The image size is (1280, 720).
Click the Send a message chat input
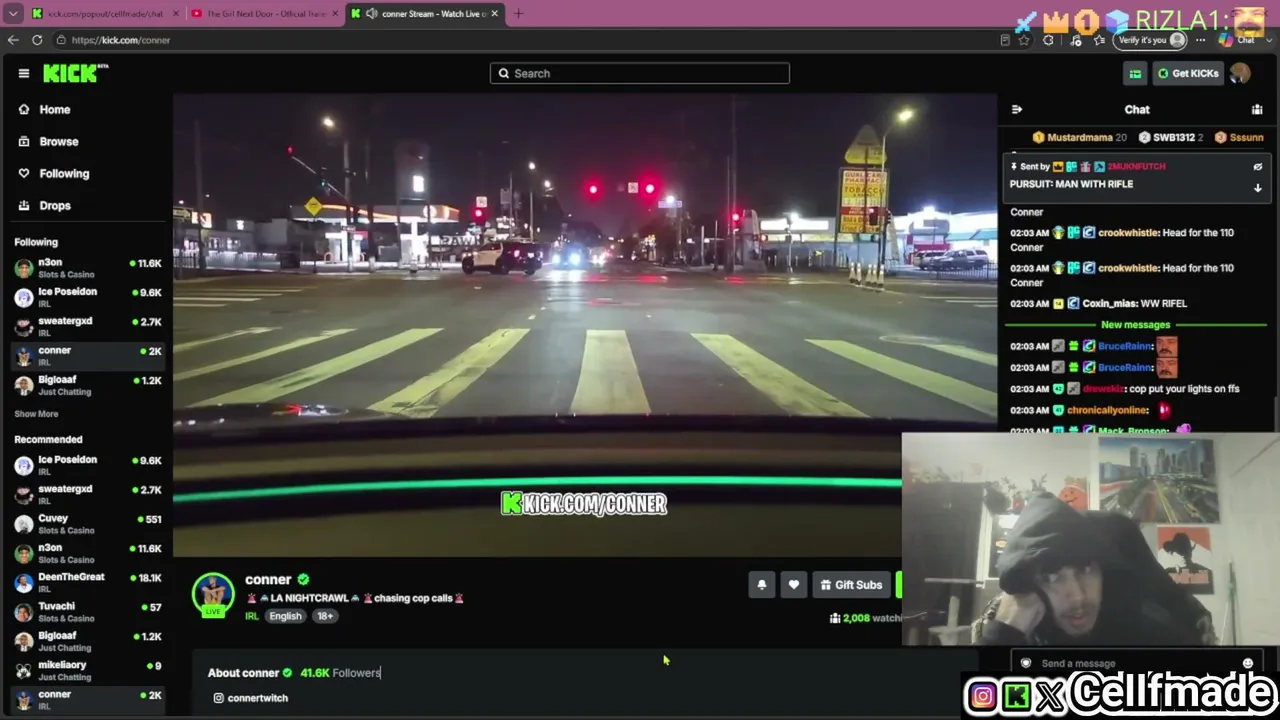tap(1135, 663)
